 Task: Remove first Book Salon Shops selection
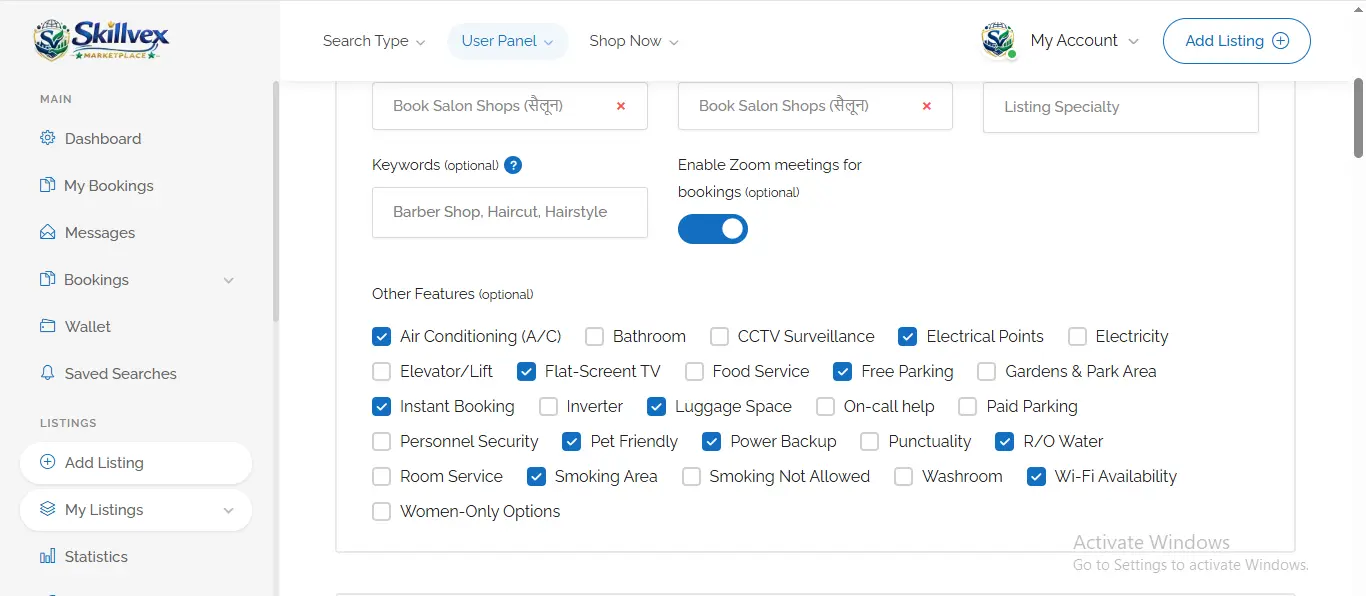coord(621,106)
